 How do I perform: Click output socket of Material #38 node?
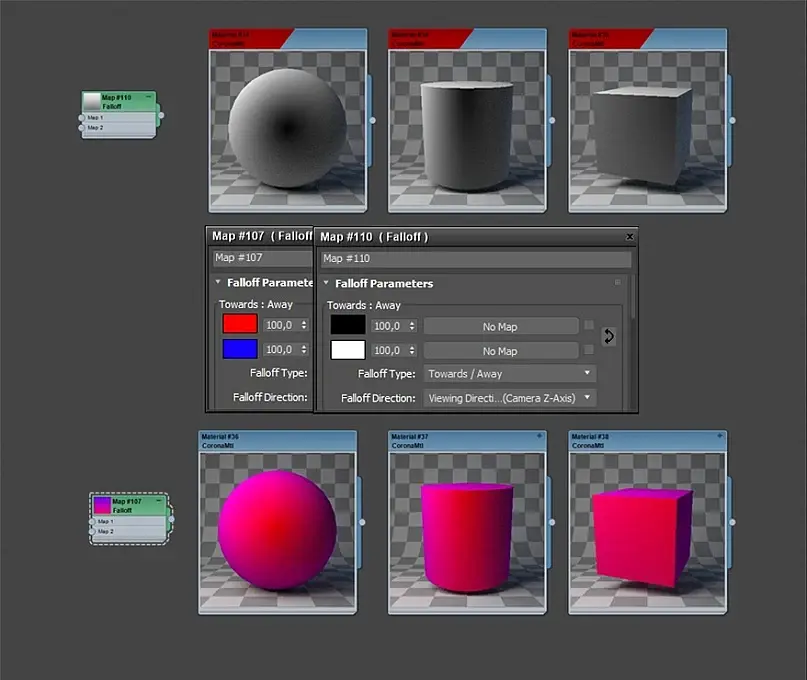[x=732, y=522]
